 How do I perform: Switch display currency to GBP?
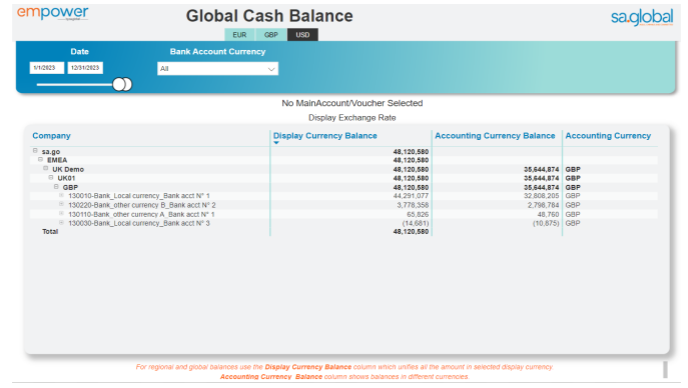click(x=271, y=35)
